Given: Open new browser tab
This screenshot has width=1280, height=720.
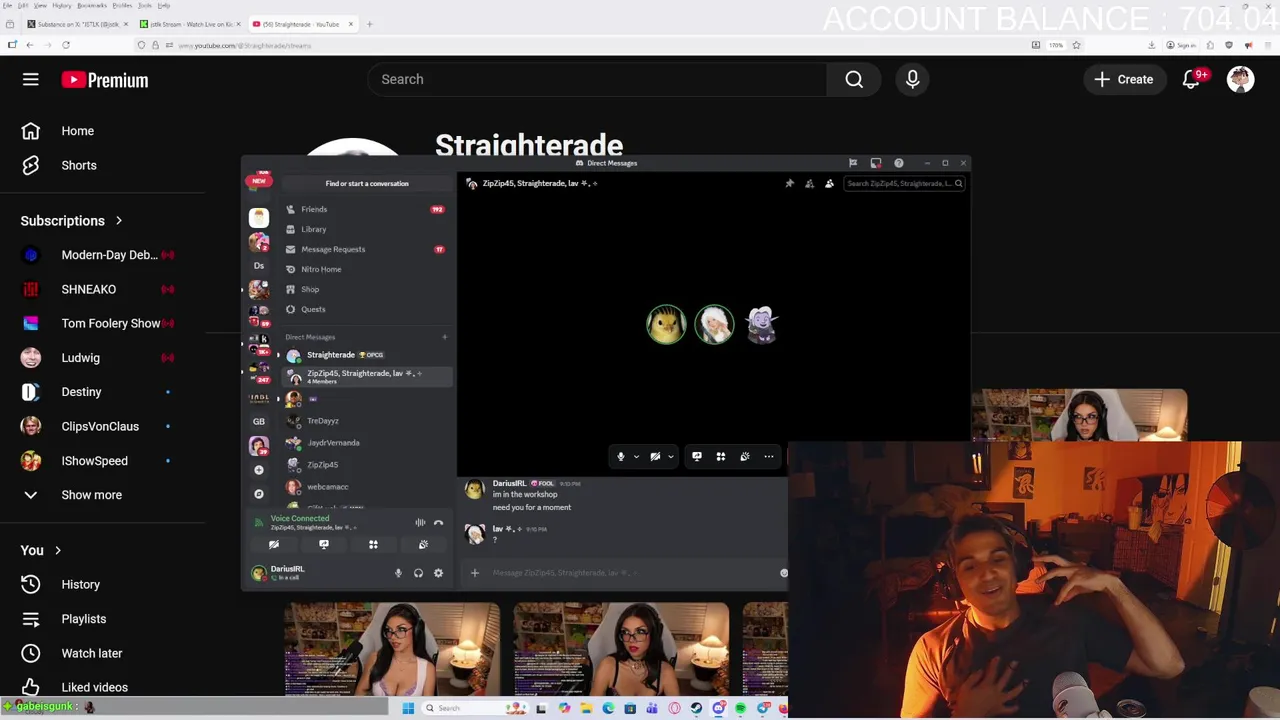Looking at the screenshot, I should [x=369, y=24].
